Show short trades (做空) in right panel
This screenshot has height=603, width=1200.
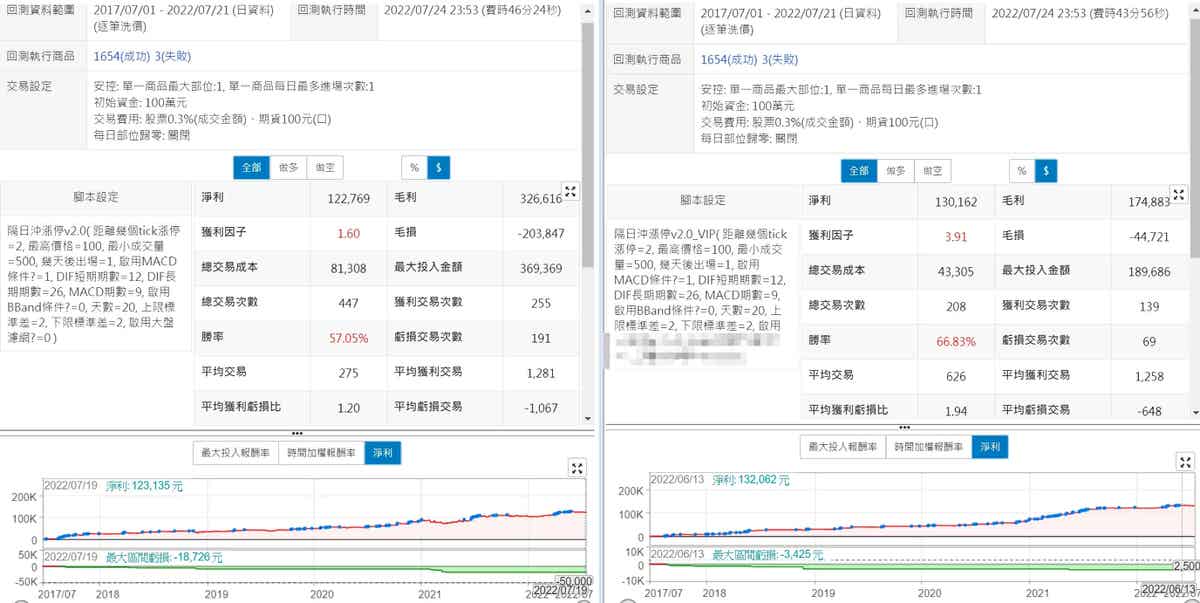933,171
